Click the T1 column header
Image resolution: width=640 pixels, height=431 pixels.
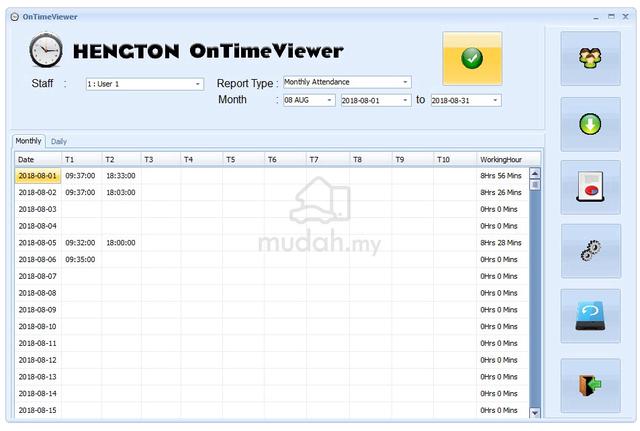81,160
